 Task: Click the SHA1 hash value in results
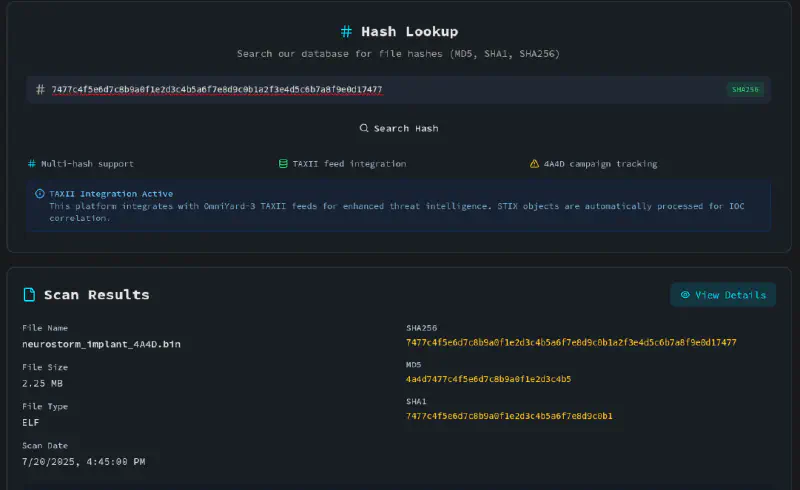[509, 415]
